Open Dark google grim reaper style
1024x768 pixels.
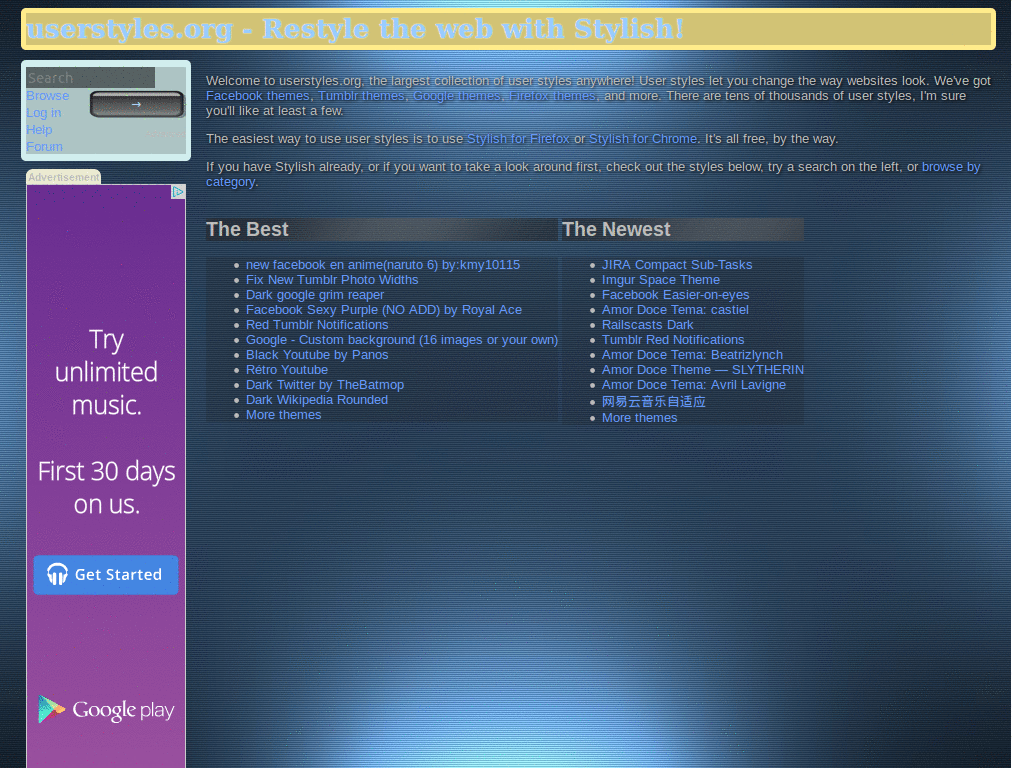pyautogui.click(x=315, y=295)
